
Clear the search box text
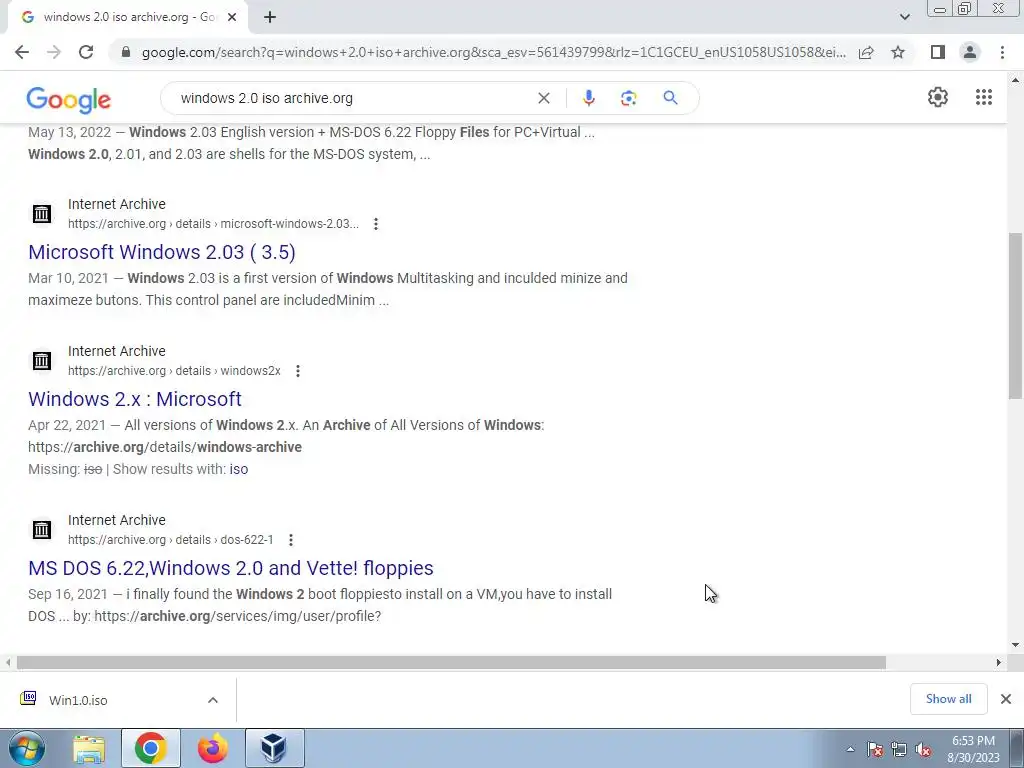tap(543, 98)
